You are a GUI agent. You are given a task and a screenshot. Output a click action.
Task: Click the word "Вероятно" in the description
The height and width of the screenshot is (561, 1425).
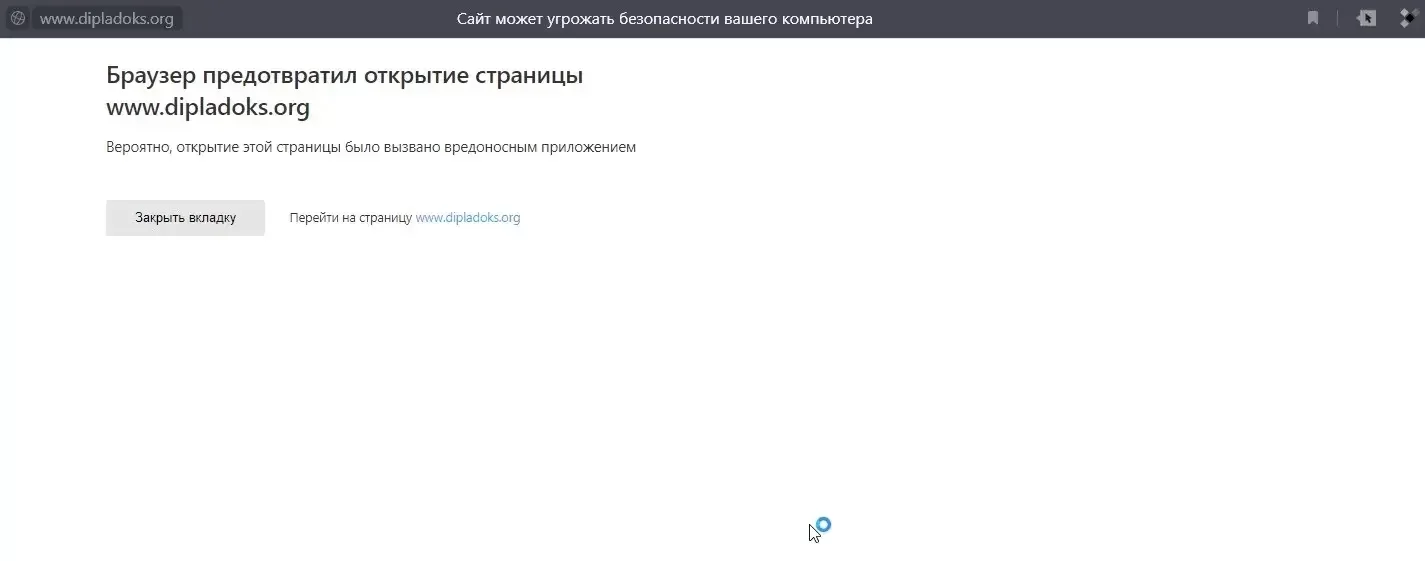coord(138,147)
